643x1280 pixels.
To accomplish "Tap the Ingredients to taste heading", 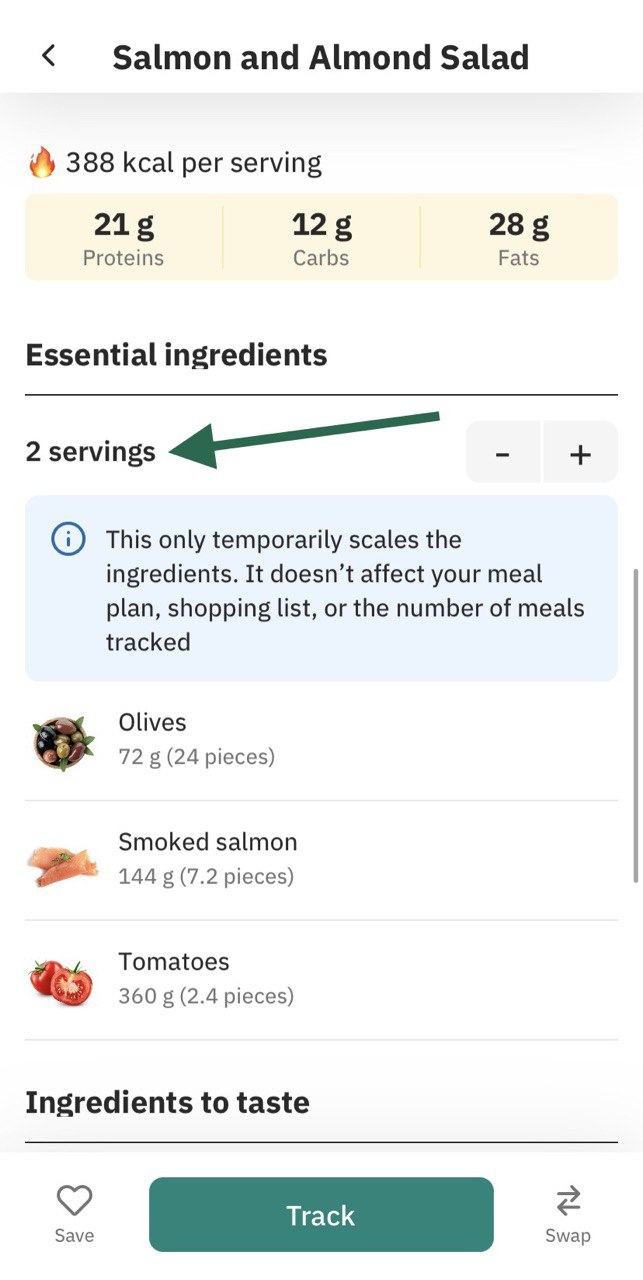I will [167, 1102].
